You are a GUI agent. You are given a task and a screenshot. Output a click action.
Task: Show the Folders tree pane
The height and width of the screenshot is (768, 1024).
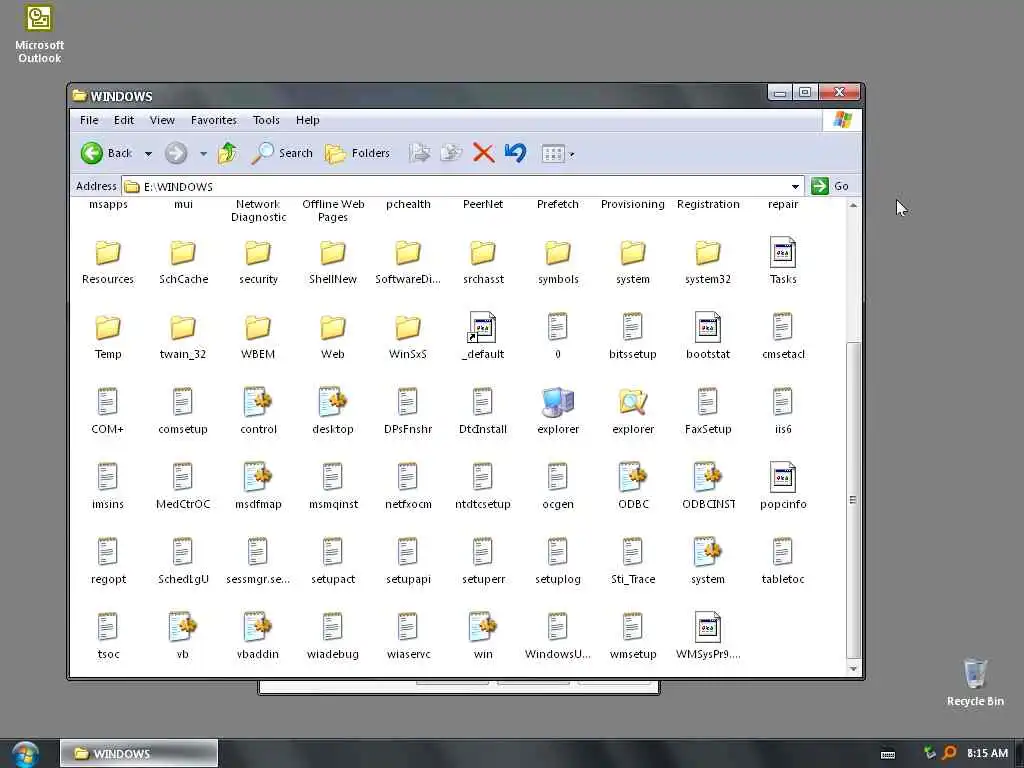tap(358, 153)
